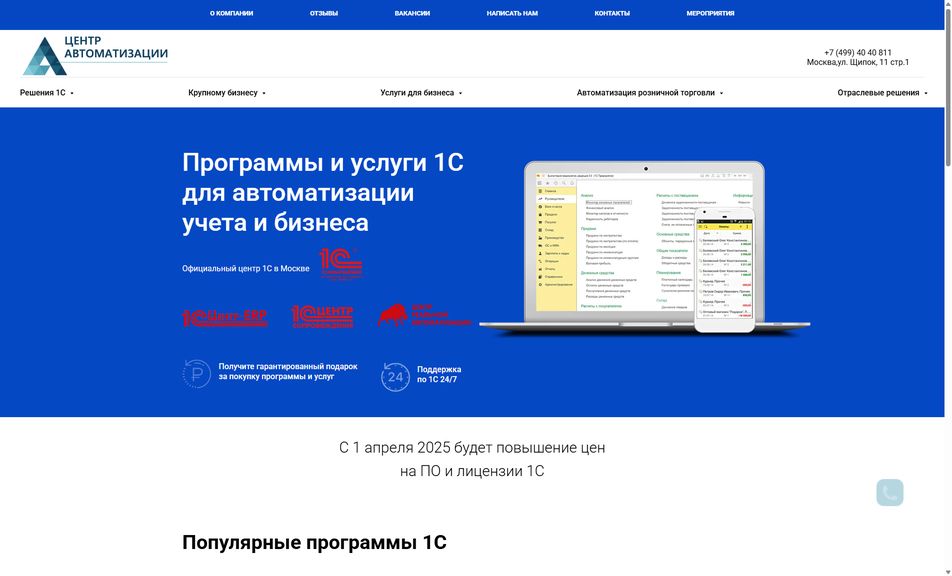
Task: Click the address Москва, ул. Щипок, 11 стр.1
Action: click(x=858, y=63)
